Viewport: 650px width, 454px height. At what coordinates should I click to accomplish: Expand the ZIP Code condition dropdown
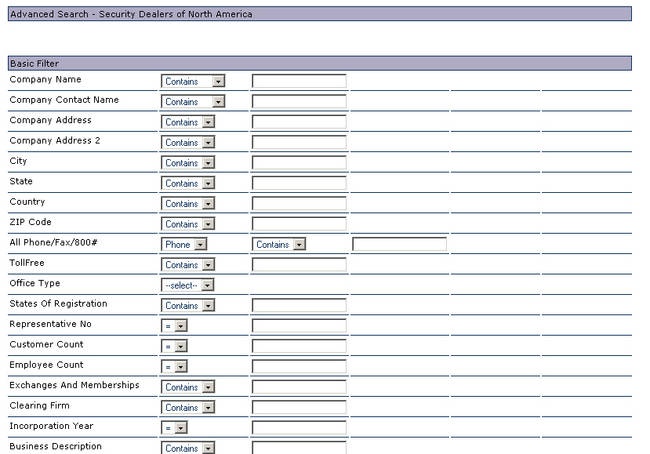tap(188, 224)
